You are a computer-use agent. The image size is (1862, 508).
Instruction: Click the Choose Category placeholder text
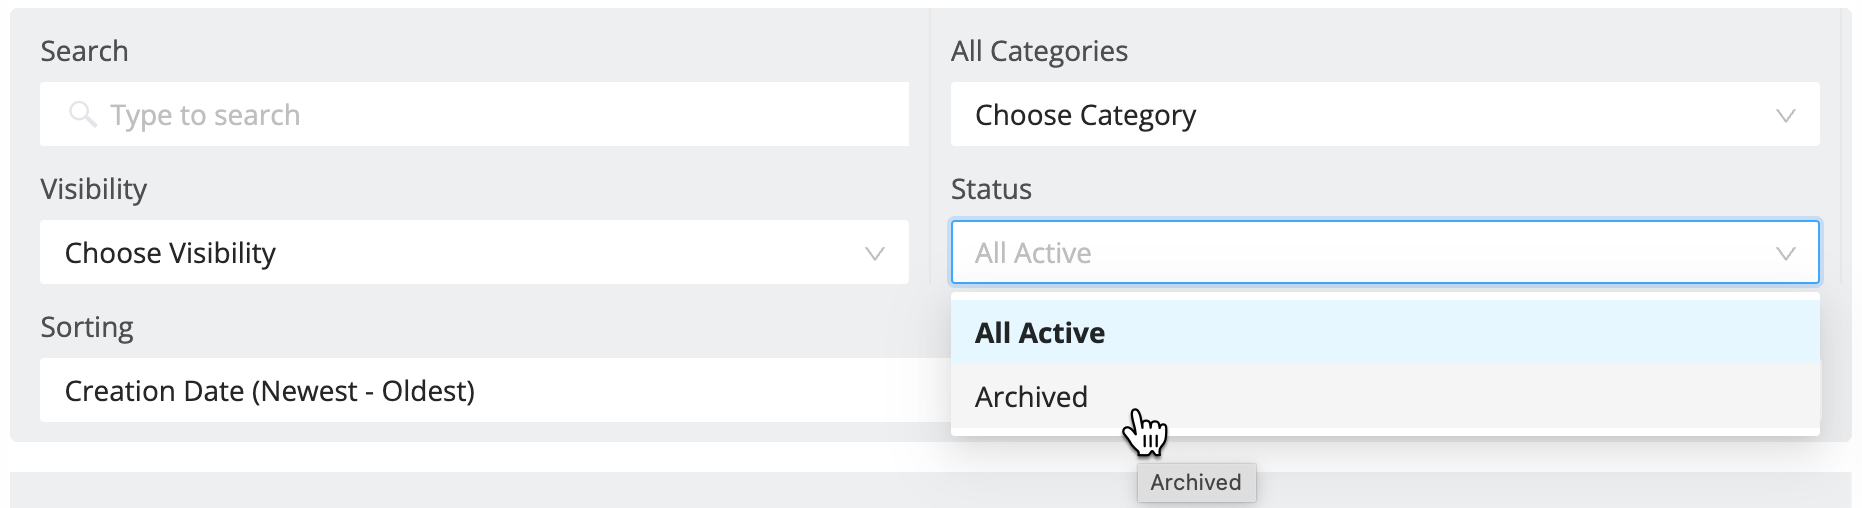(x=1085, y=116)
